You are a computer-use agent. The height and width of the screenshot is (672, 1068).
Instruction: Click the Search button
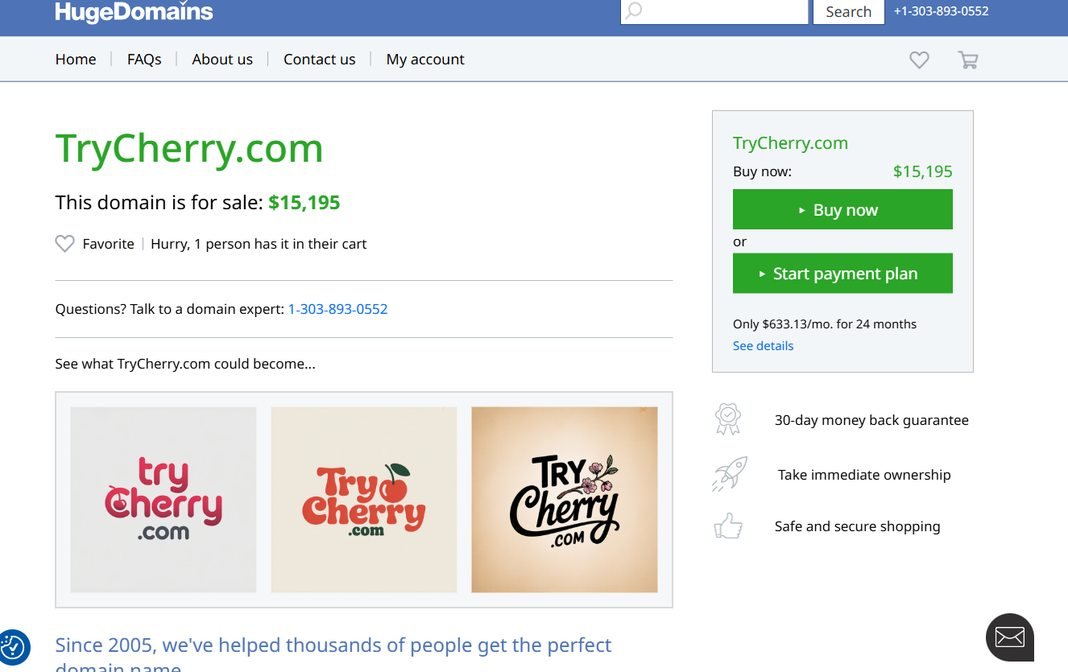click(849, 12)
